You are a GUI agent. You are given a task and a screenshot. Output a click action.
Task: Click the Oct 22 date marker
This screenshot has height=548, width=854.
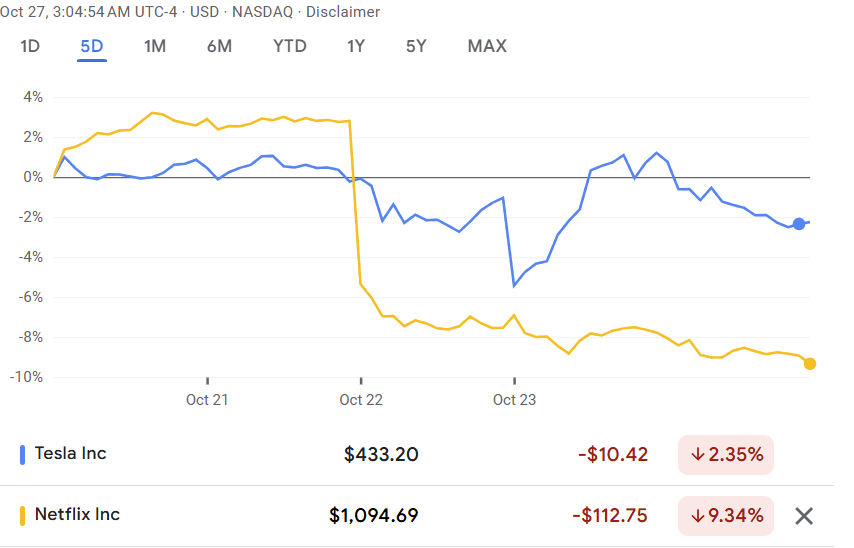point(360,400)
